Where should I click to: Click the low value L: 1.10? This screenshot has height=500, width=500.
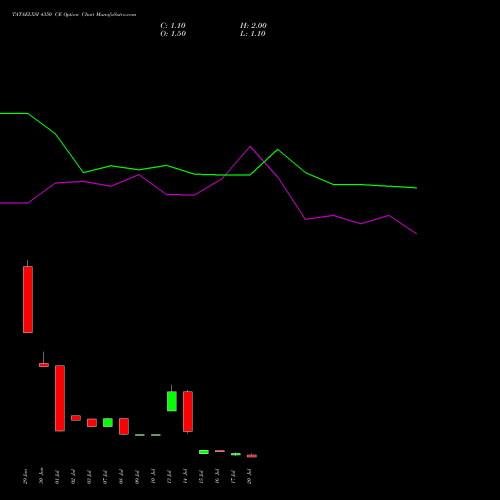click(253, 34)
